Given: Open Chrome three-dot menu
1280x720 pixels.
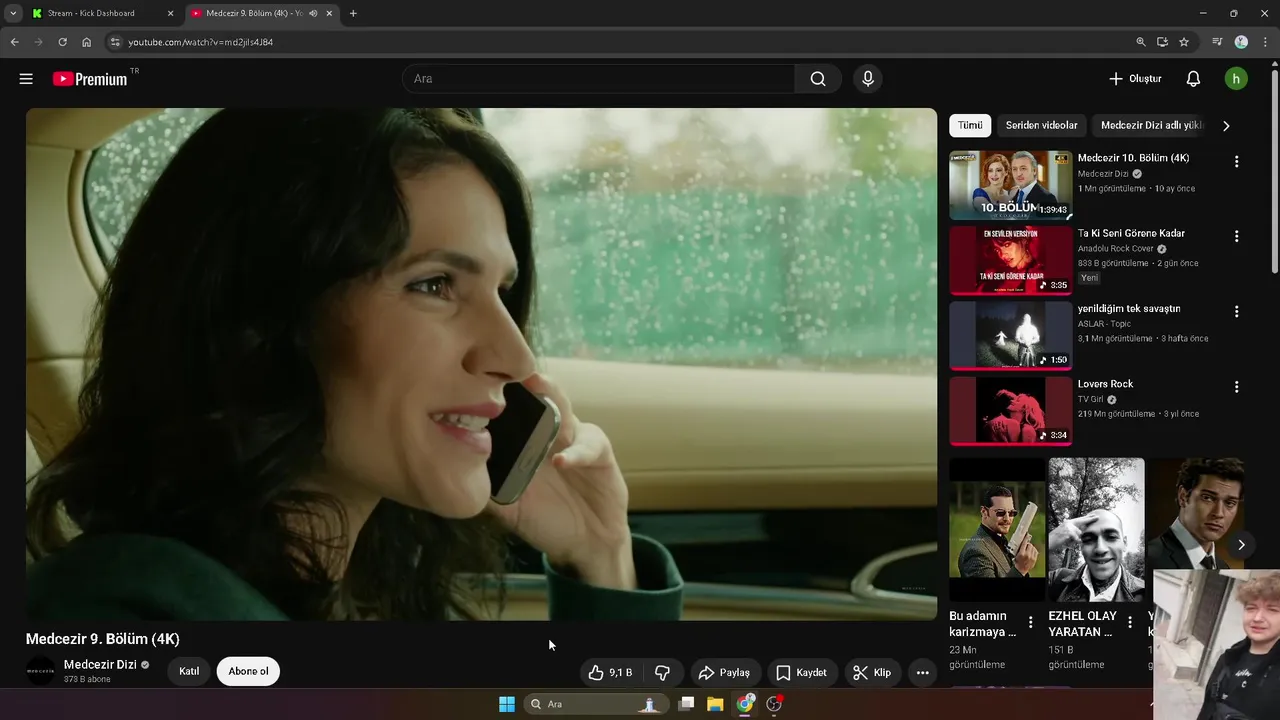Looking at the screenshot, I should (x=1265, y=42).
